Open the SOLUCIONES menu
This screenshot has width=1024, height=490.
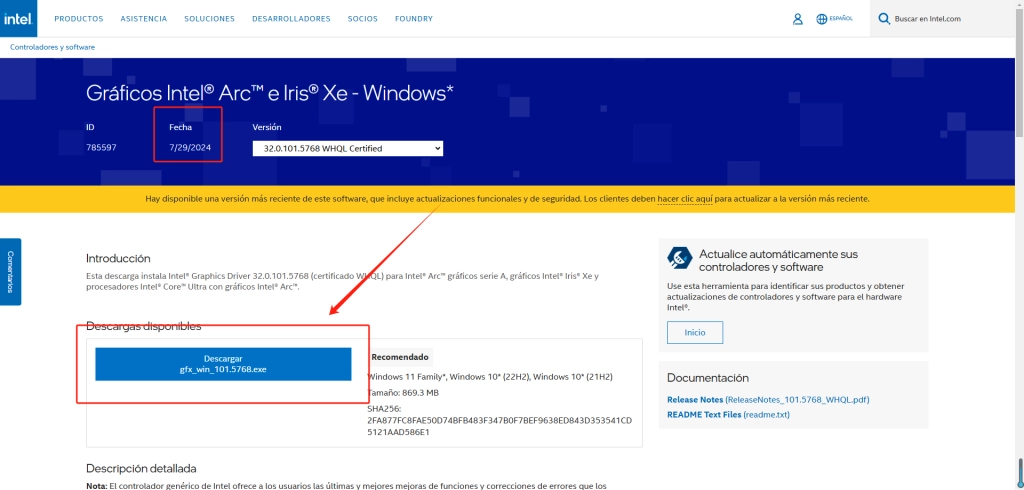[210, 19]
